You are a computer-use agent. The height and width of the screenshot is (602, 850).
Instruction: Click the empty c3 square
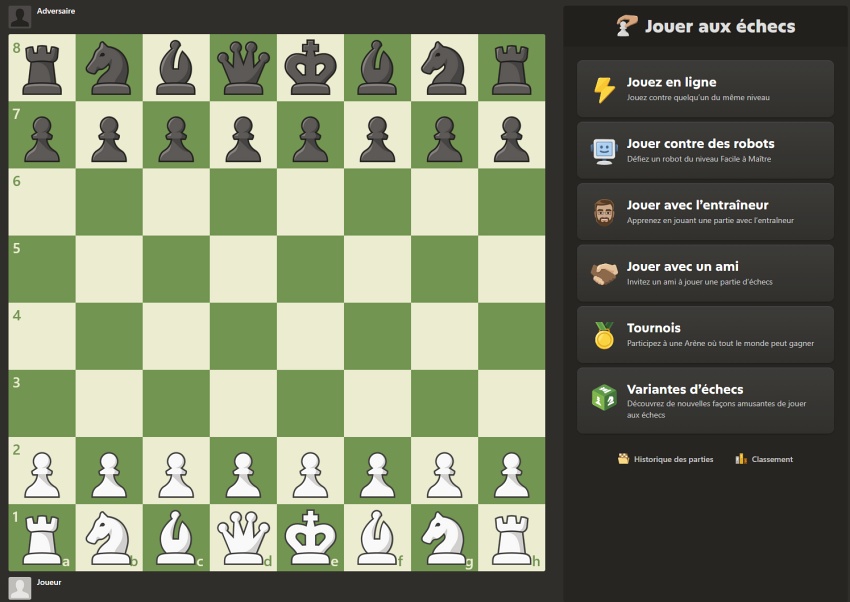(x=176, y=403)
